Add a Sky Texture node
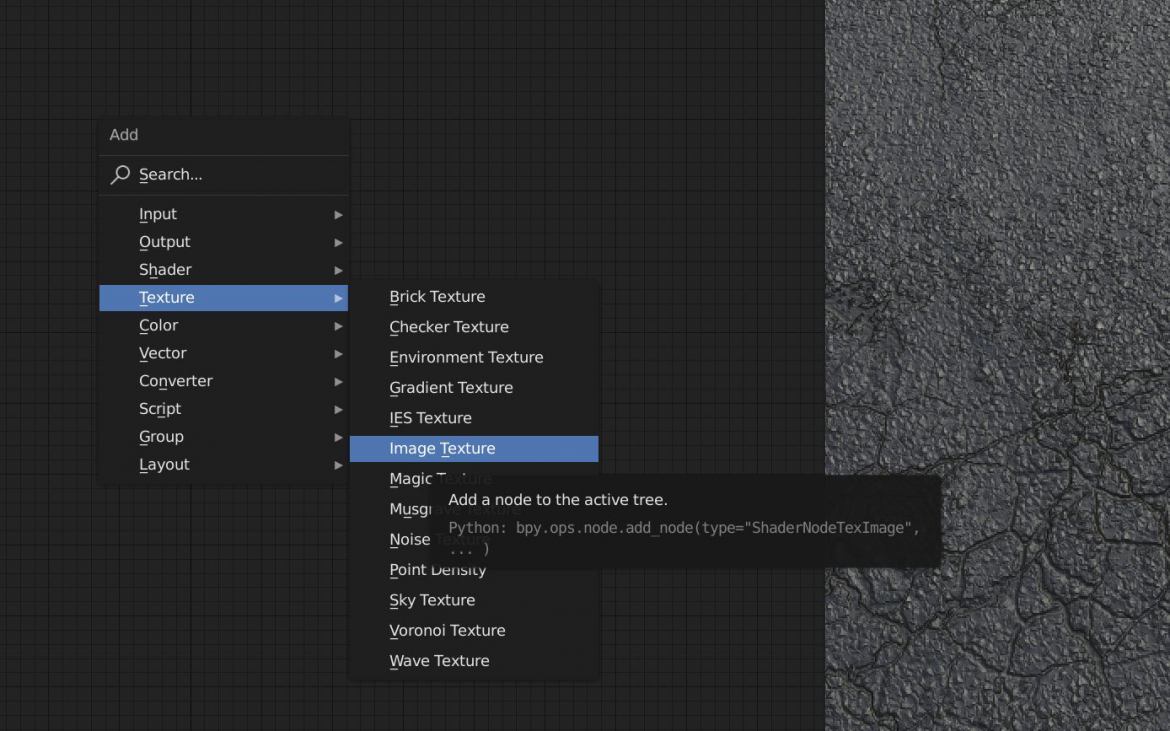Screen dimensions: 1170x731 (432, 599)
